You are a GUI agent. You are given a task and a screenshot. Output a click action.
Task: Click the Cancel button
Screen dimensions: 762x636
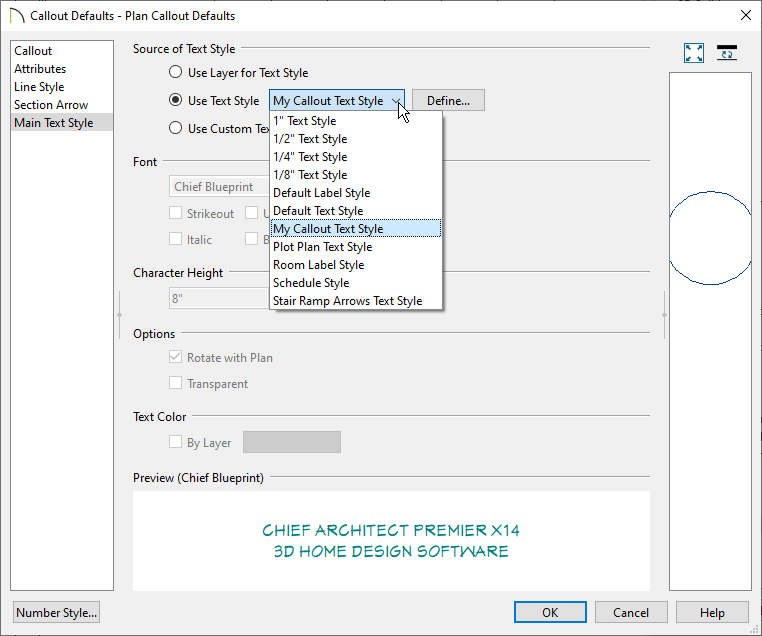pyautogui.click(x=631, y=612)
